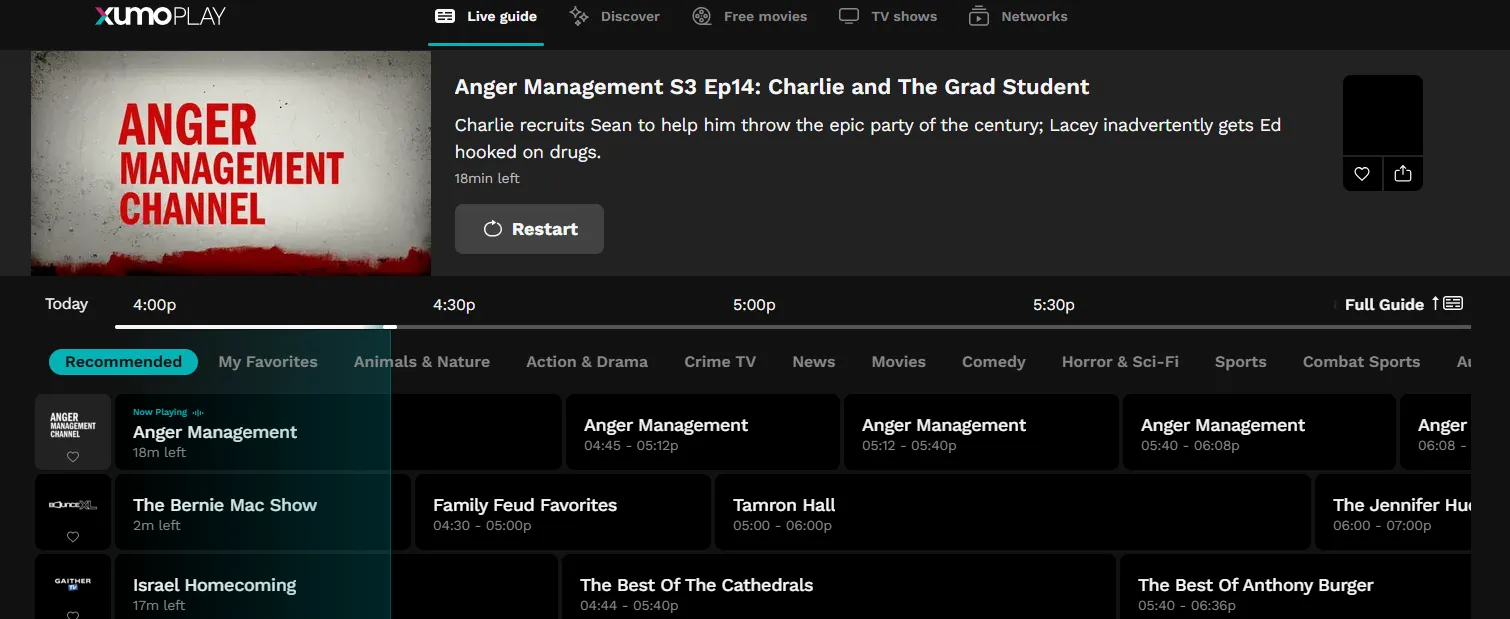
Task: Select the Recommended category filter
Action: click(x=123, y=362)
